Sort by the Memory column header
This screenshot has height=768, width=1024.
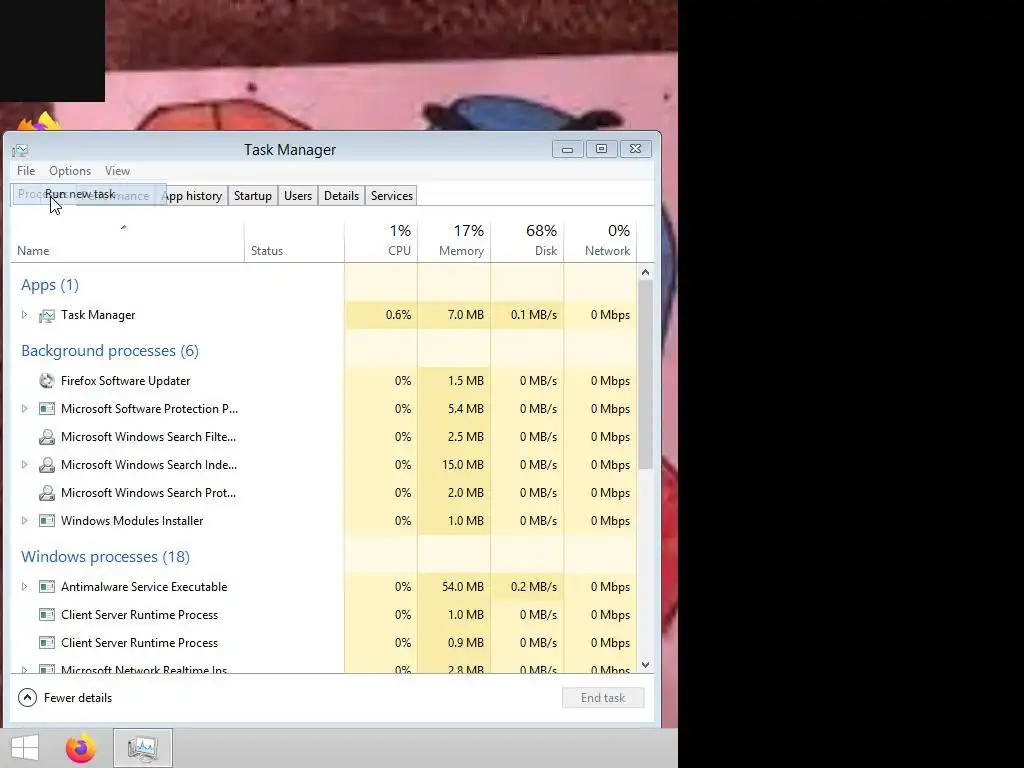click(454, 242)
